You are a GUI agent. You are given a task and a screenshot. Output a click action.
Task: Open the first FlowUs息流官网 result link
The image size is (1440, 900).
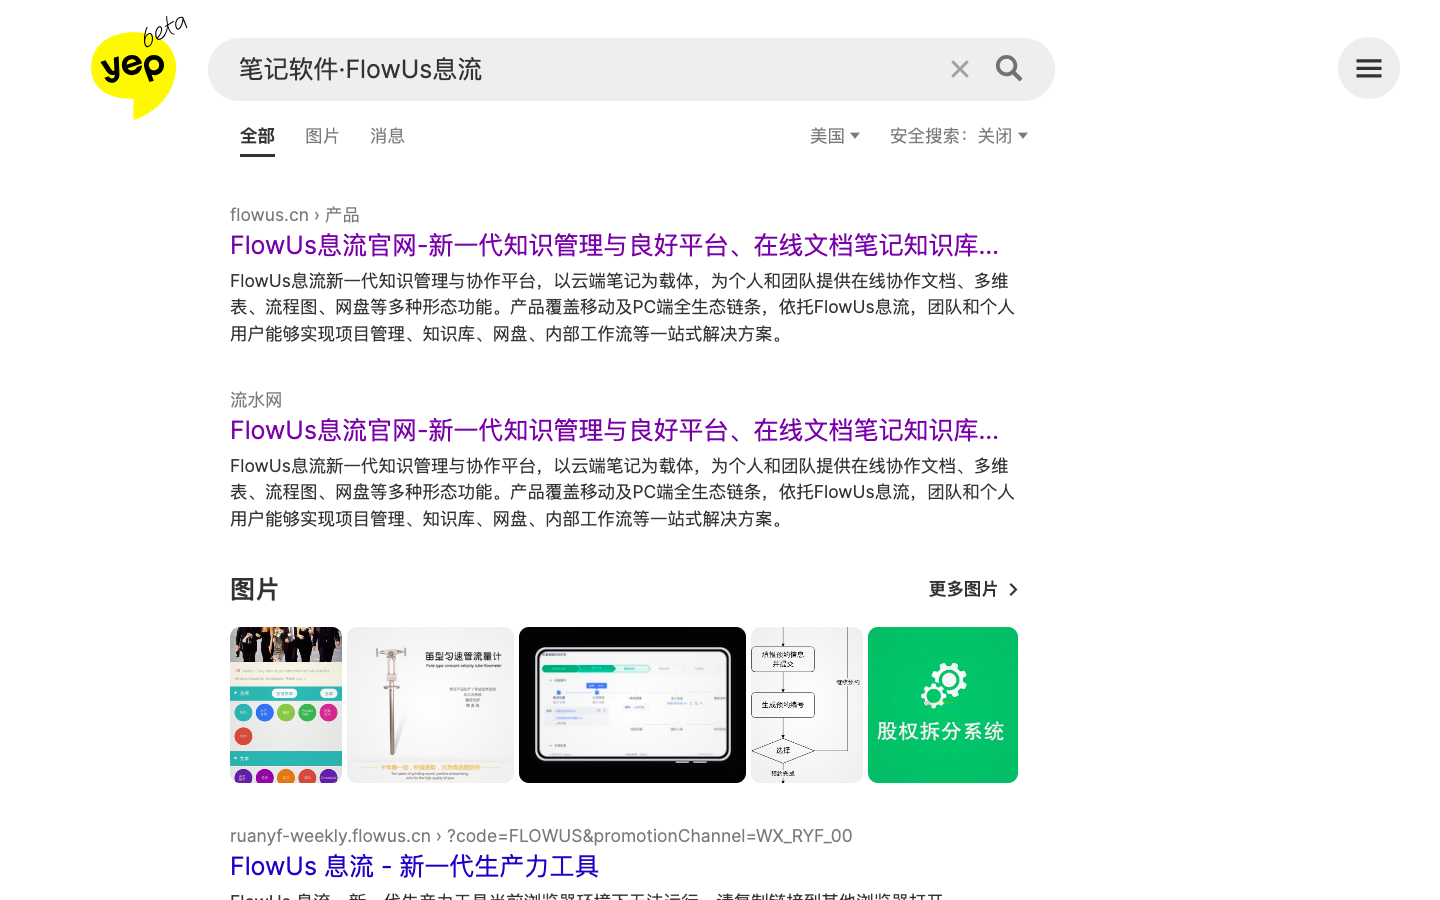(613, 245)
